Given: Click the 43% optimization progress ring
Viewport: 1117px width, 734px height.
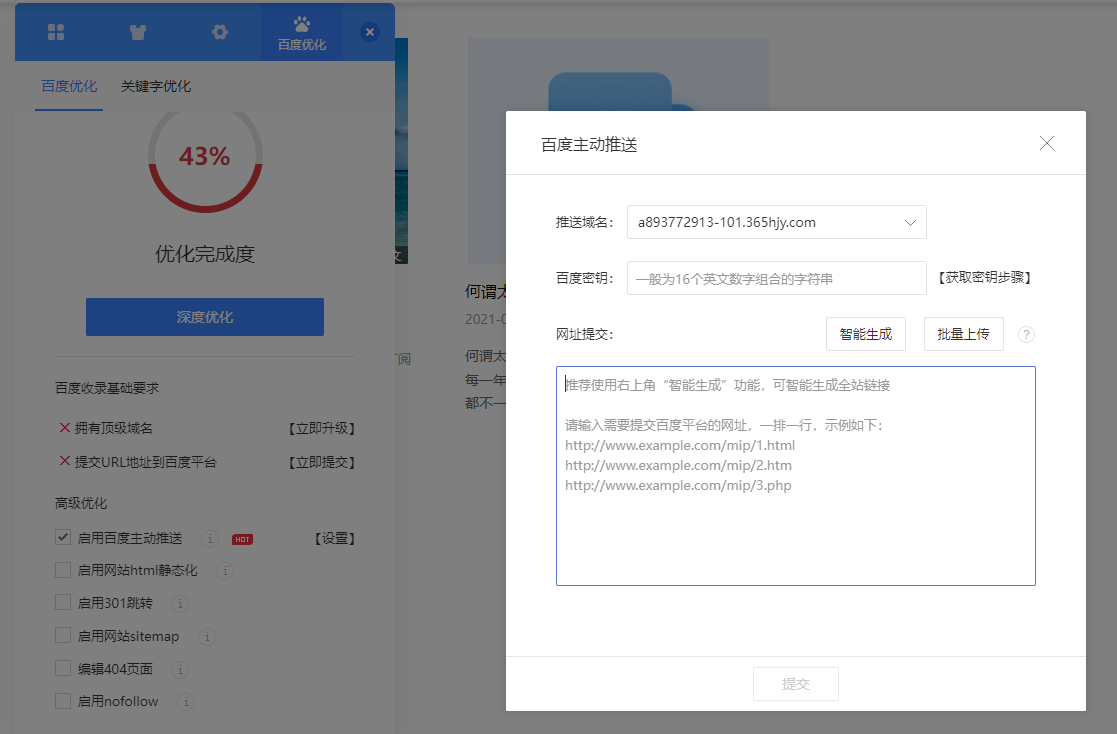Looking at the screenshot, I should [205, 157].
